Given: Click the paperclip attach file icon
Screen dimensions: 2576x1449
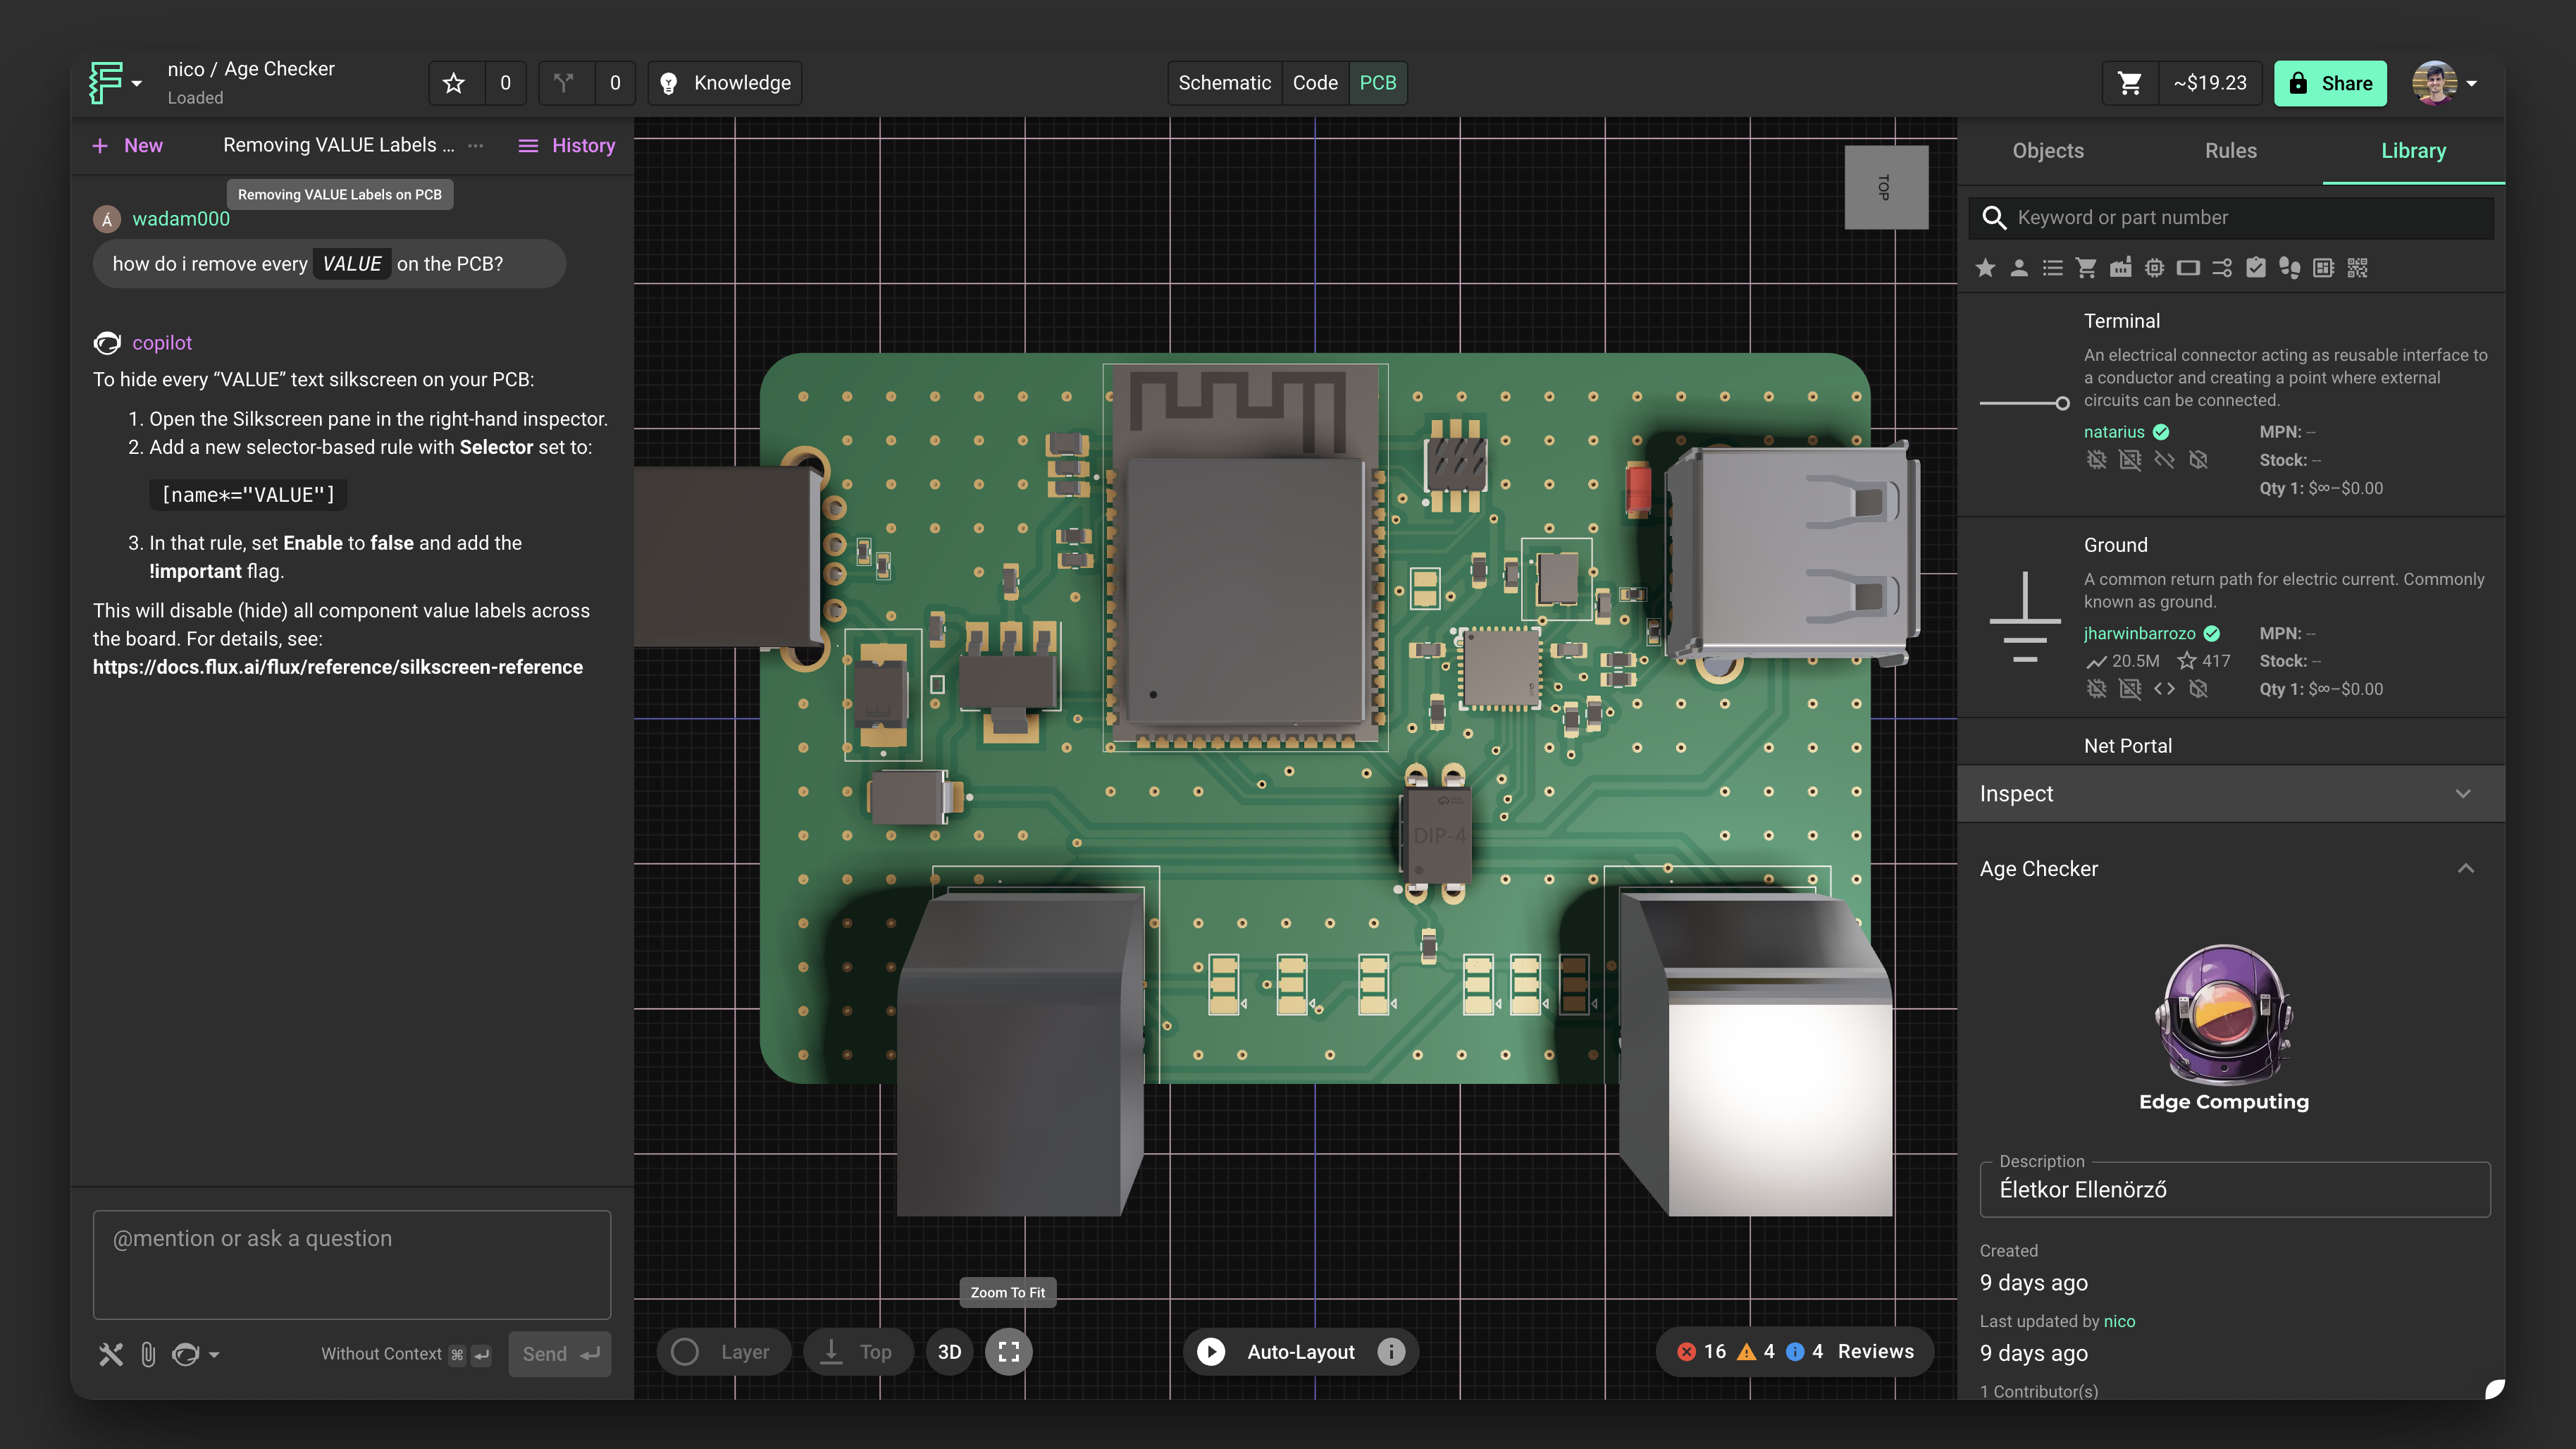Looking at the screenshot, I should [x=148, y=1354].
